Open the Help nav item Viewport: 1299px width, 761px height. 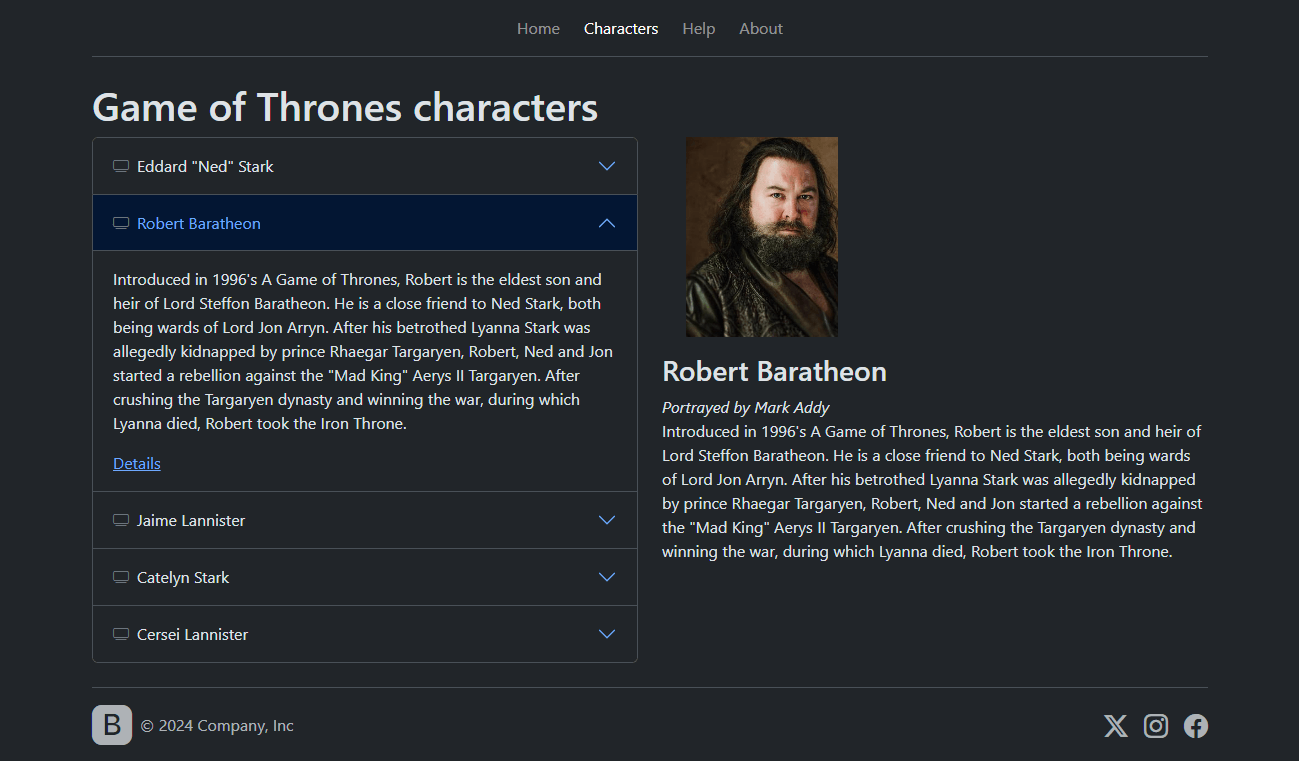click(x=699, y=29)
